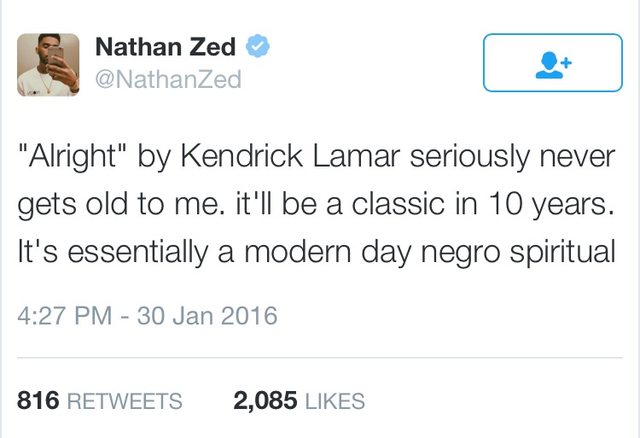This screenshot has height=438, width=640.
Task: Click the blue verified badge
Action: point(258,46)
